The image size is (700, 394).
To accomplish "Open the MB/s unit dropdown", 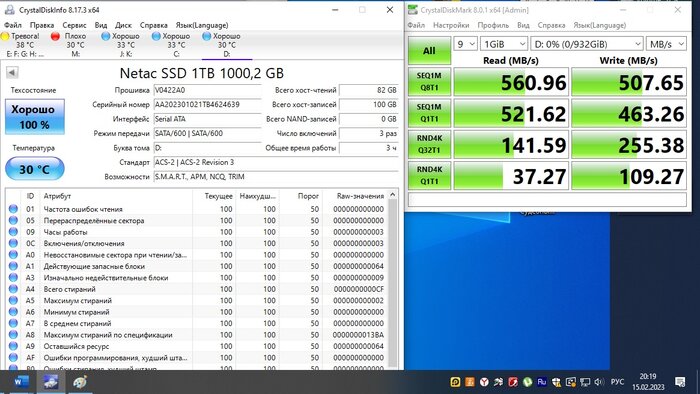I will [x=666, y=44].
